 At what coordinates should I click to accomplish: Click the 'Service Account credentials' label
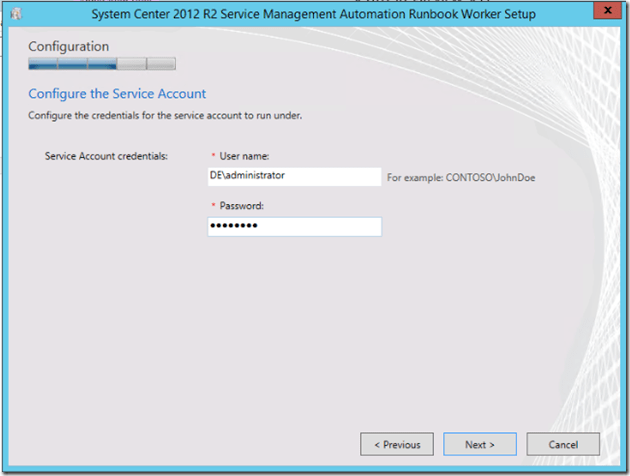tap(107, 156)
